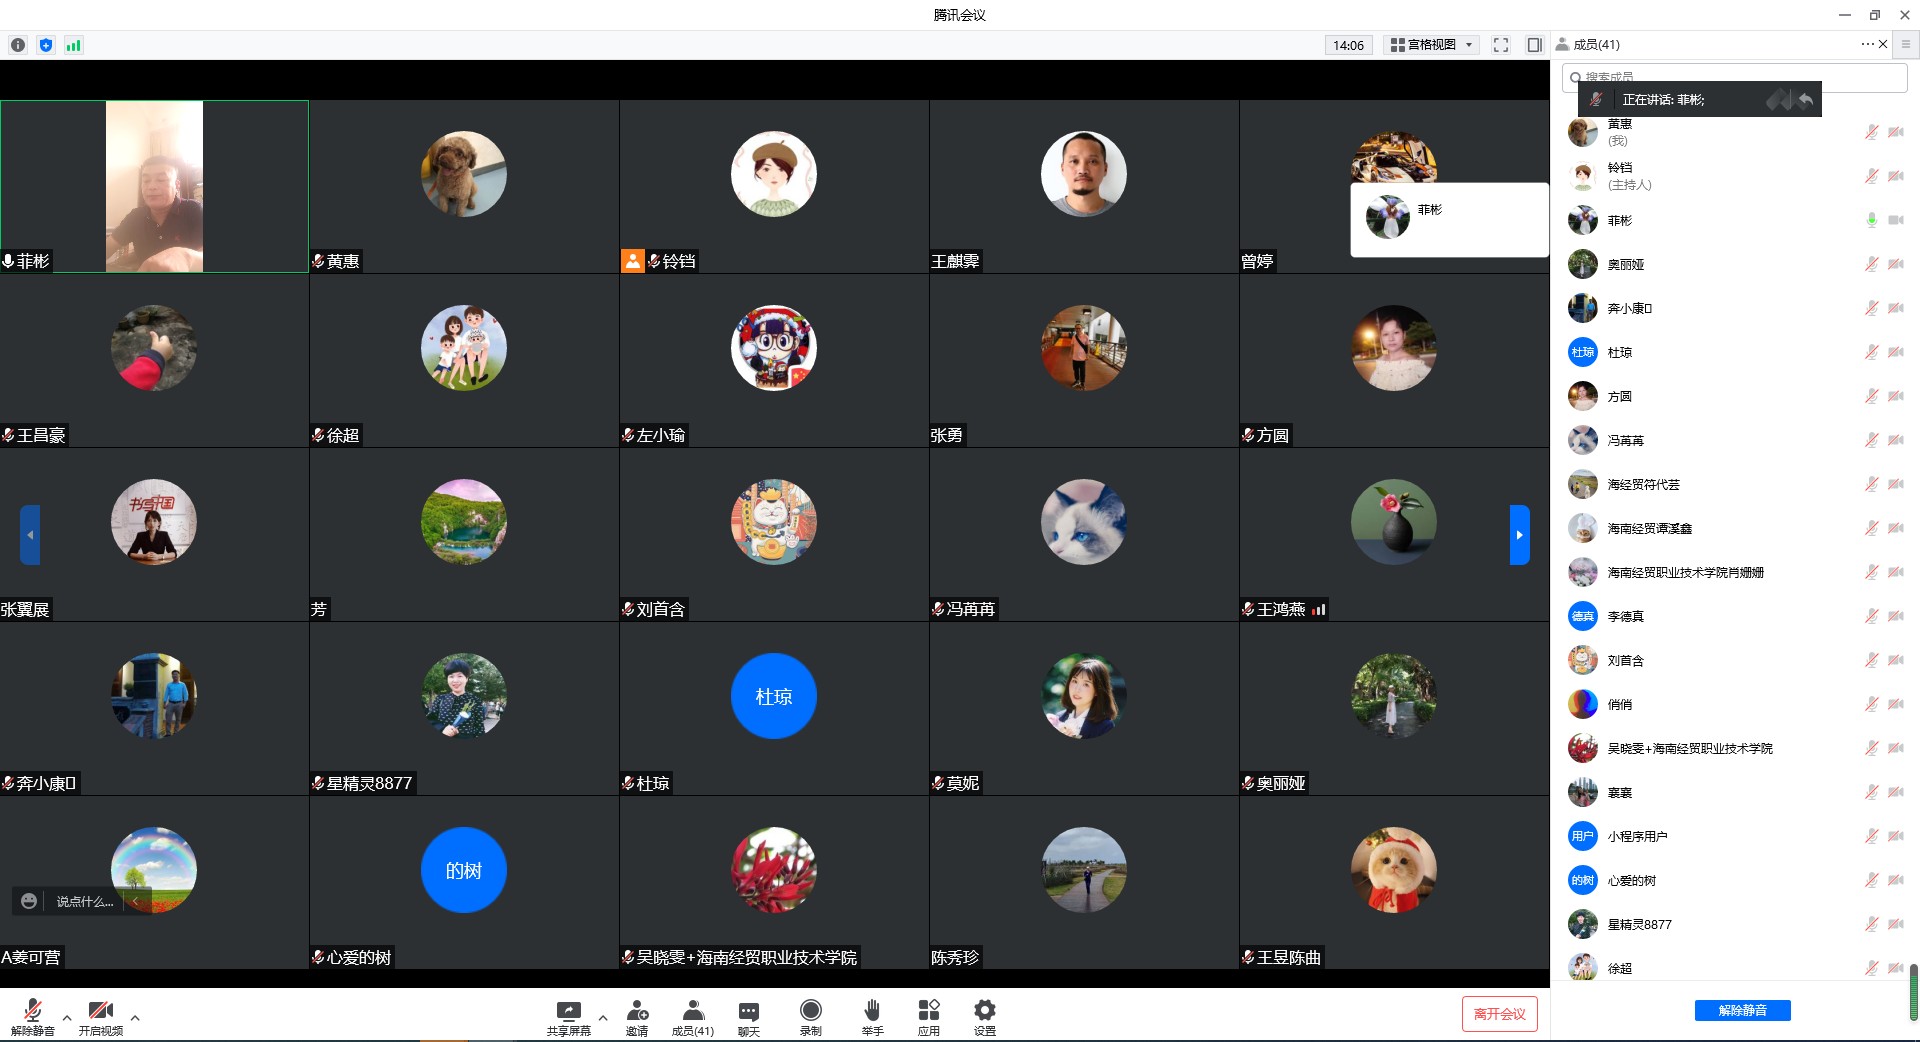Open the members panel more options menu
The width and height of the screenshot is (1920, 1042).
pyautogui.click(x=1866, y=44)
